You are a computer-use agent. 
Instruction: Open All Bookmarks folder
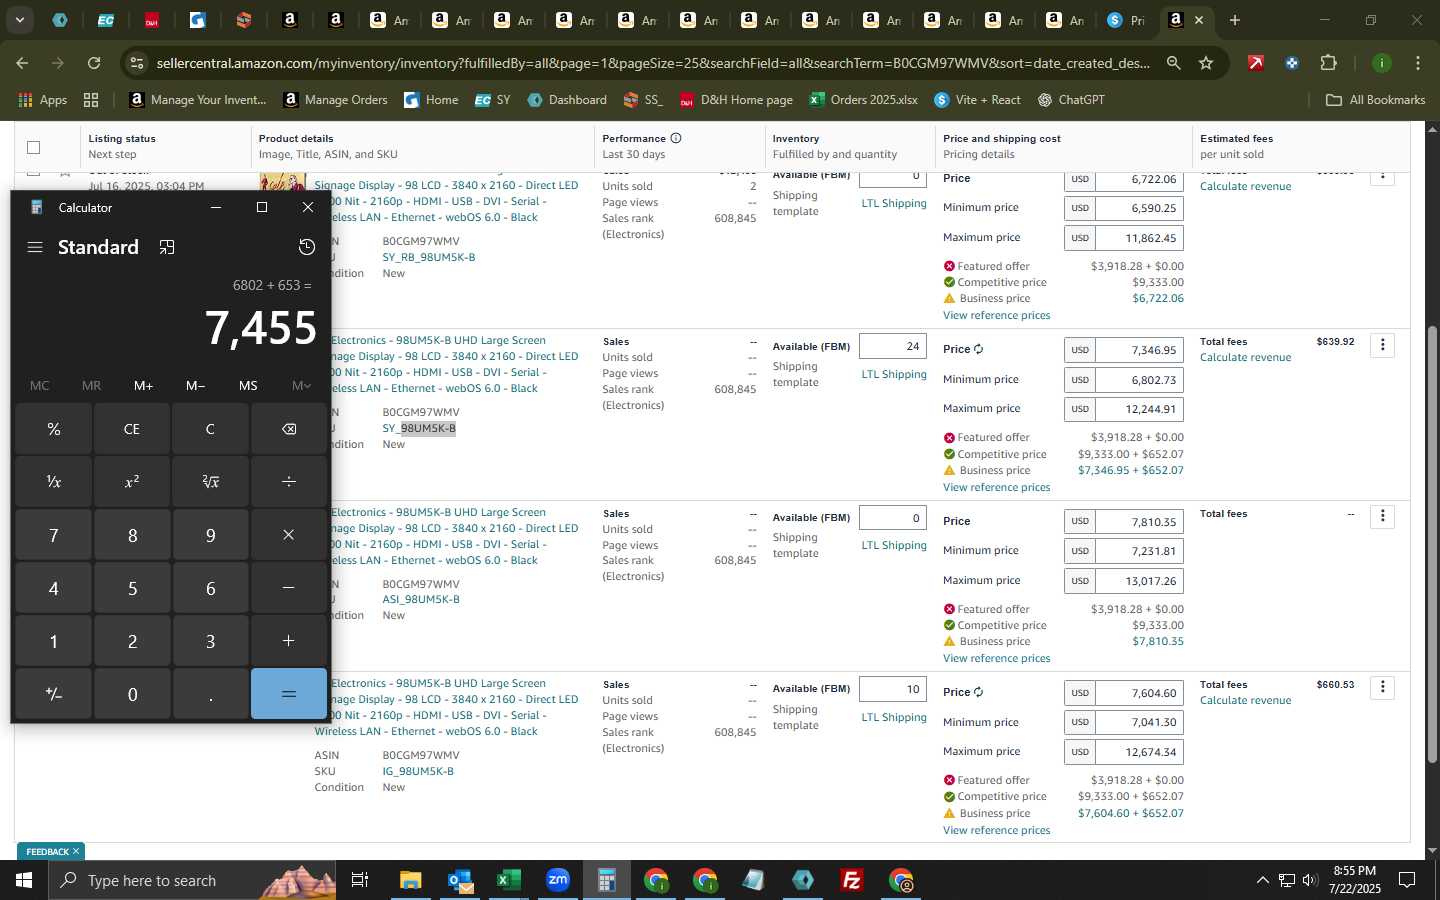(1375, 100)
